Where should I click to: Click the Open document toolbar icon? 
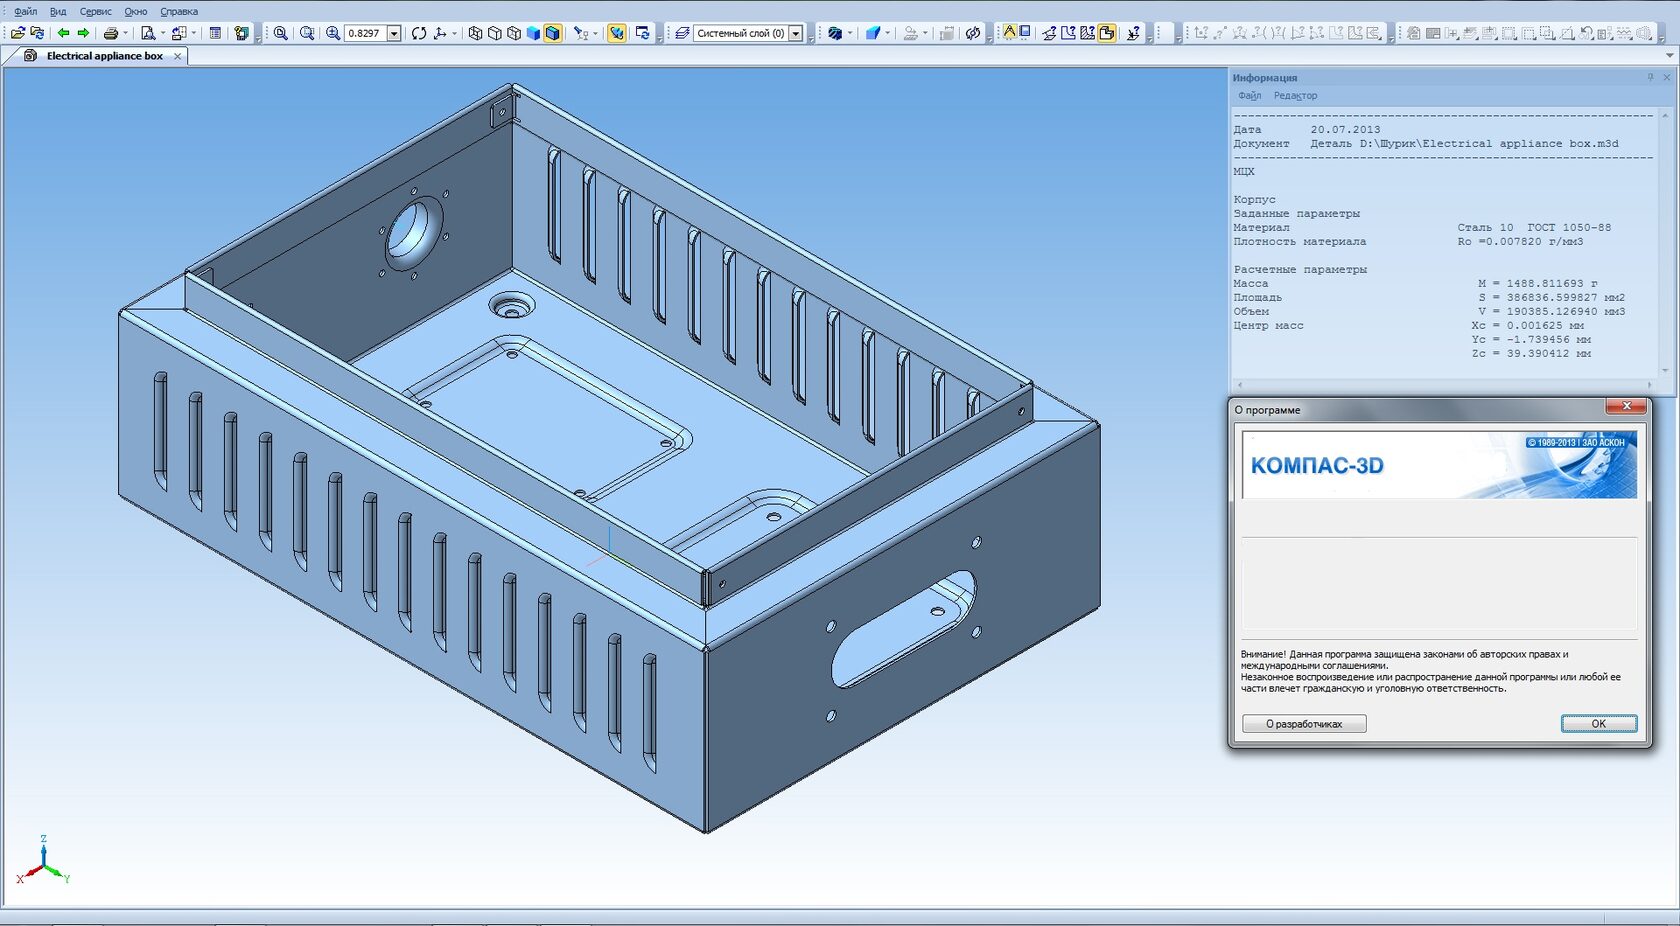click(17, 33)
